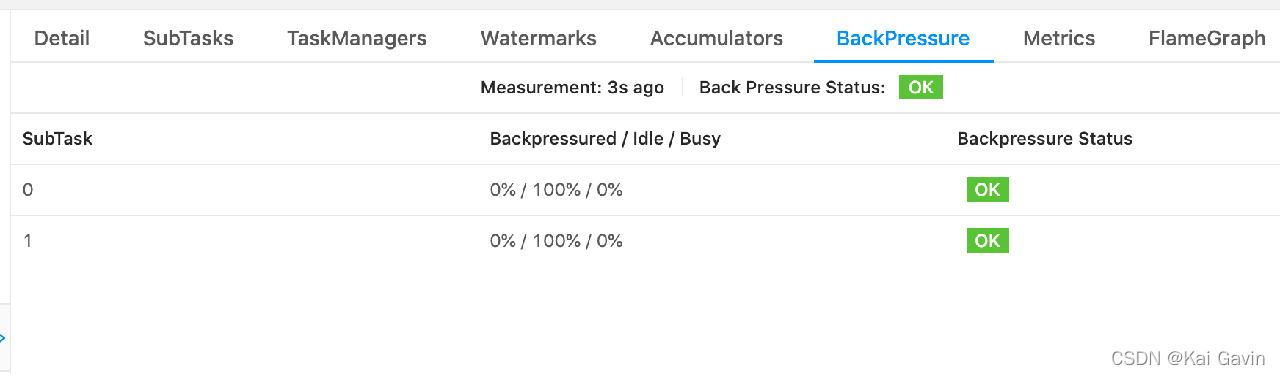Click SubTask 1's 0% / 100% / 0% value
The width and height of the screenshot is (1280, 375).
tap(556, 241)
